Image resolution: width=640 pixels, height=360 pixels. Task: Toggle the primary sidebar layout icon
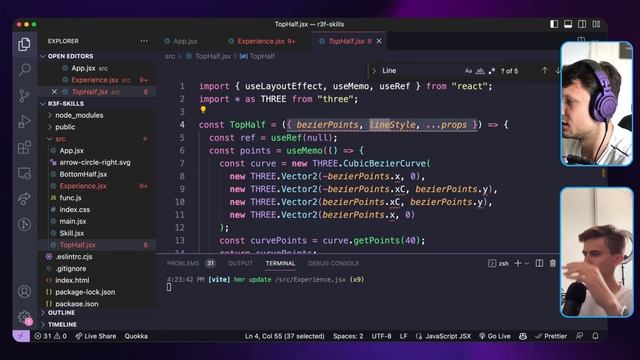[x=554, y=24]
